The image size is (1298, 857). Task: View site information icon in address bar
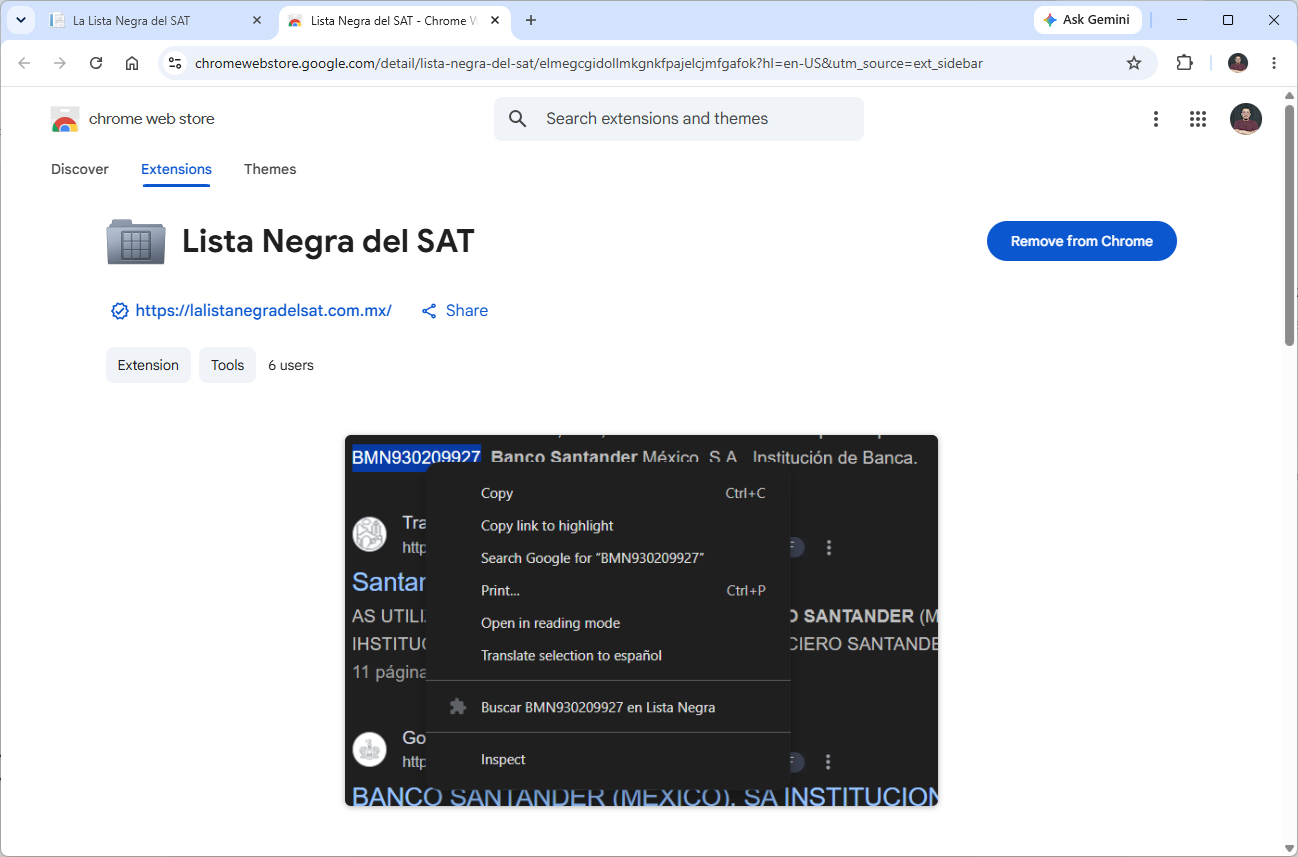(175, 63)
